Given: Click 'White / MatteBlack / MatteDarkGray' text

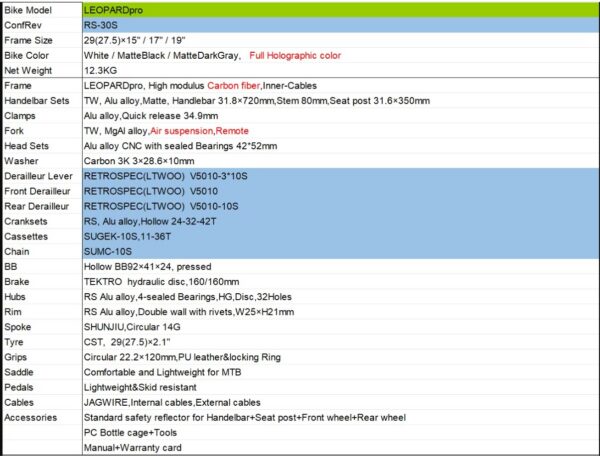Looking at the screenshot, I should pos(161,55).
